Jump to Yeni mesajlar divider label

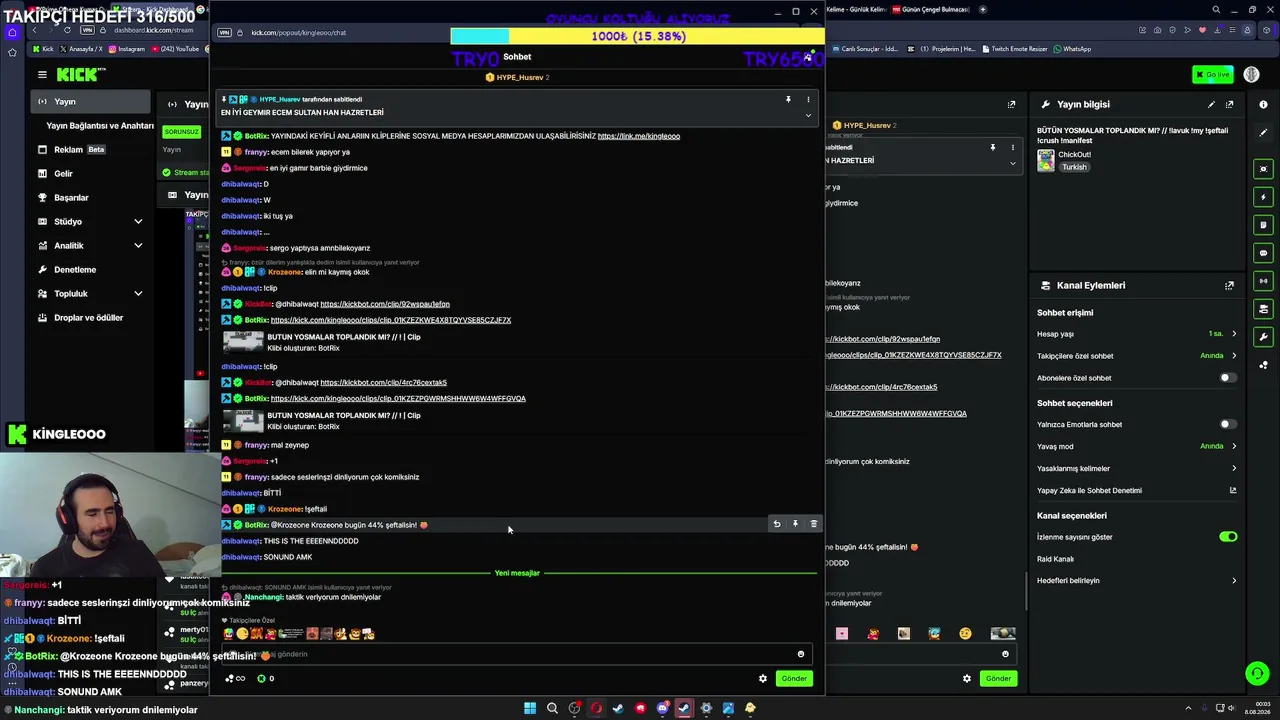[x=517, y=573]
